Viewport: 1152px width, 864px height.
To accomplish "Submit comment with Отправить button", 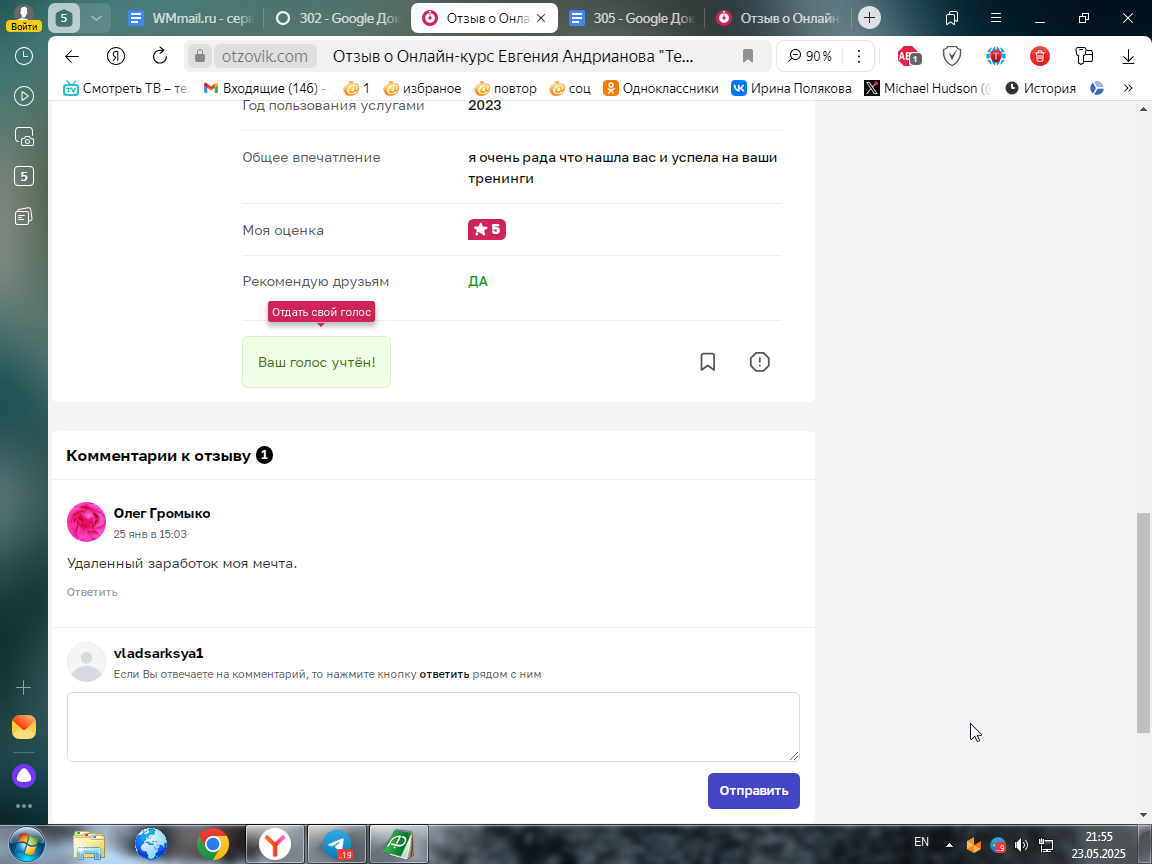I will pyautogui.click(x=754, y=791).
